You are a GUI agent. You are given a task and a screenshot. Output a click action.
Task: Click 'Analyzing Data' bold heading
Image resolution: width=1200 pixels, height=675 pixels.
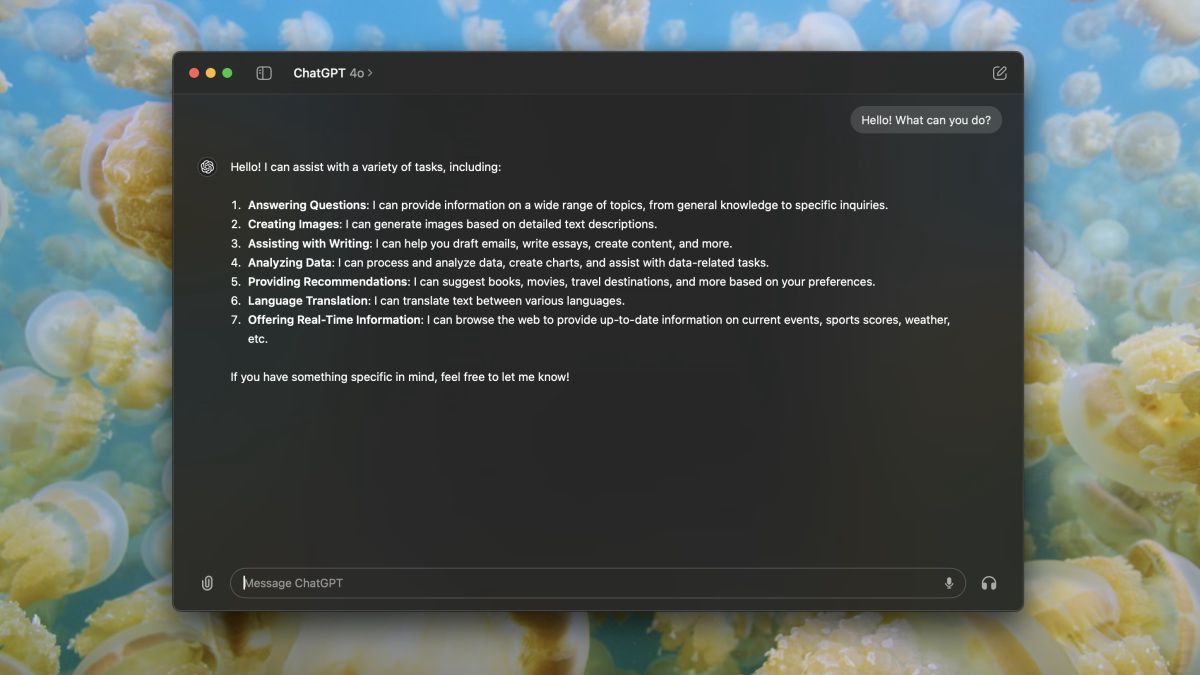pyautogui.click(x=290, y=262)
